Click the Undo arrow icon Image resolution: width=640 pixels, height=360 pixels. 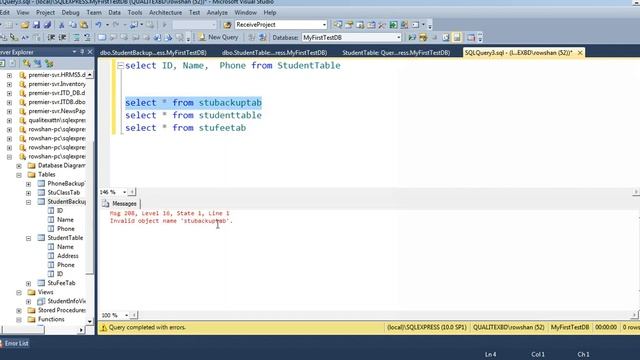[x=98, y=25]
